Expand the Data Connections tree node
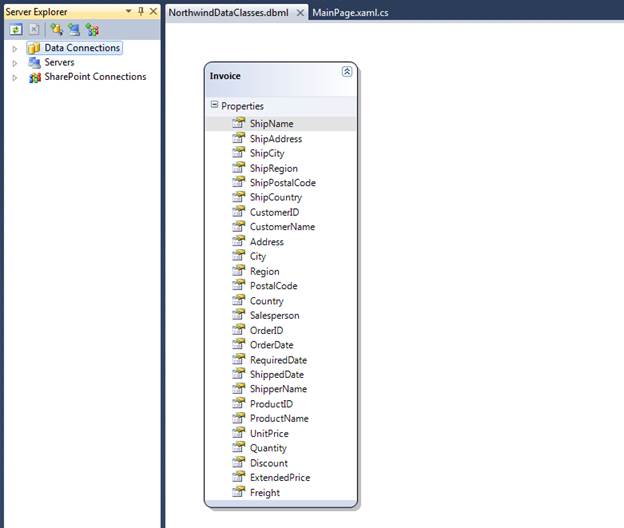The width and height of the screenshot is (624, 528). pos(15,49)
